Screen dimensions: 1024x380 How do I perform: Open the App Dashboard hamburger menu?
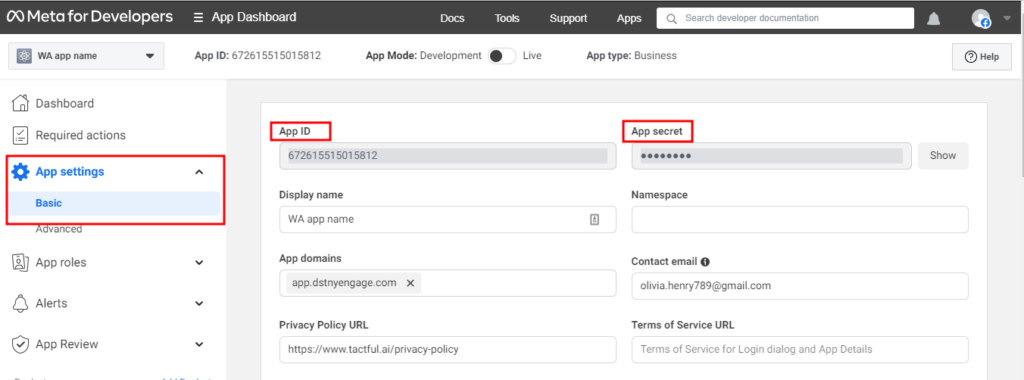click(x=199, y=18)
